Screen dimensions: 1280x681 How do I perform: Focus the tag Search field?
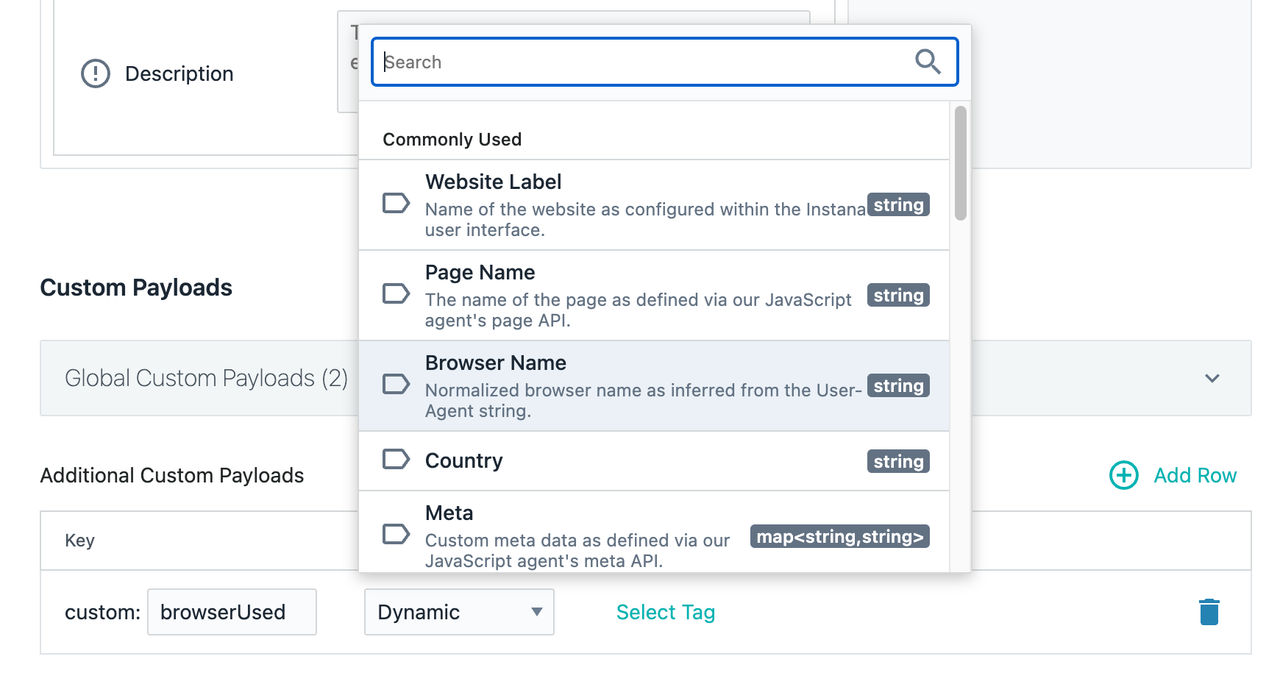pos(664,62)
